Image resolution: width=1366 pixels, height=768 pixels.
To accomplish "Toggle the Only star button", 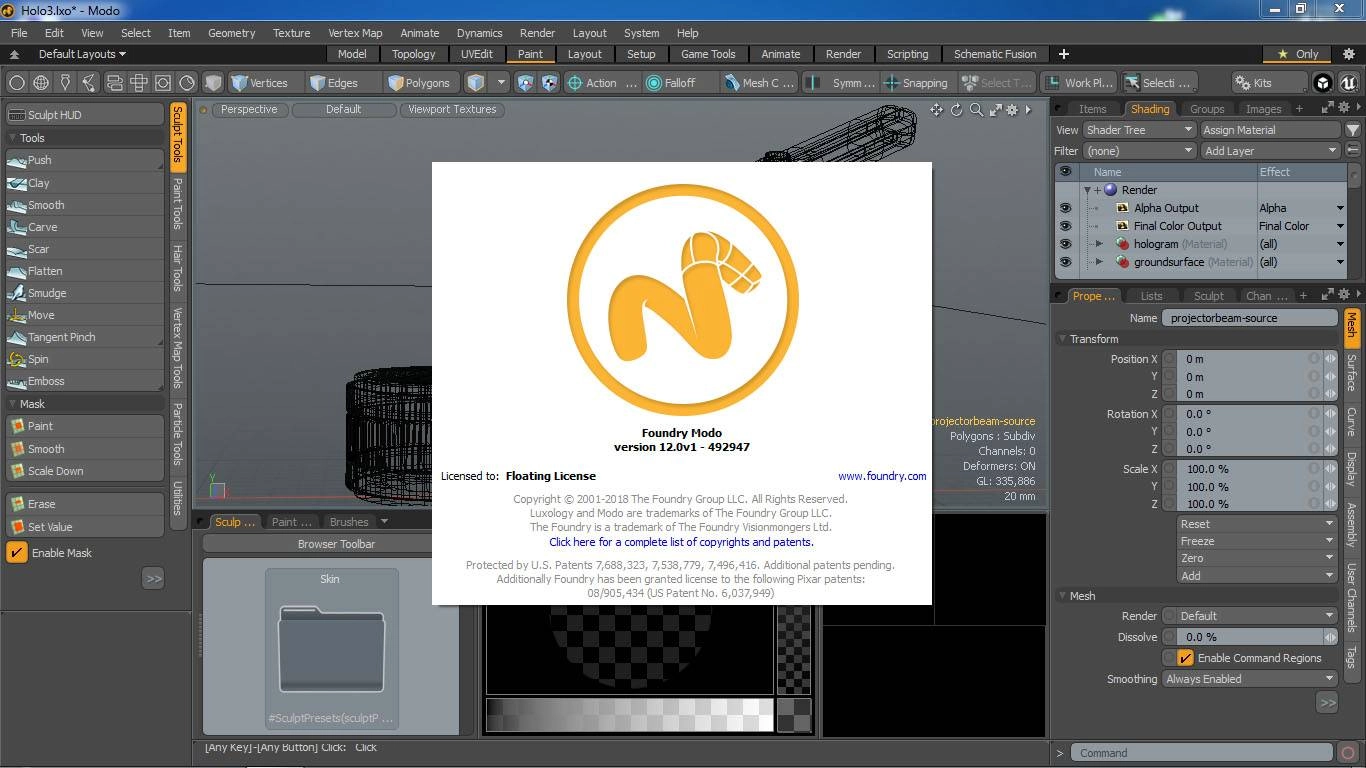I will pos(1298,54).
